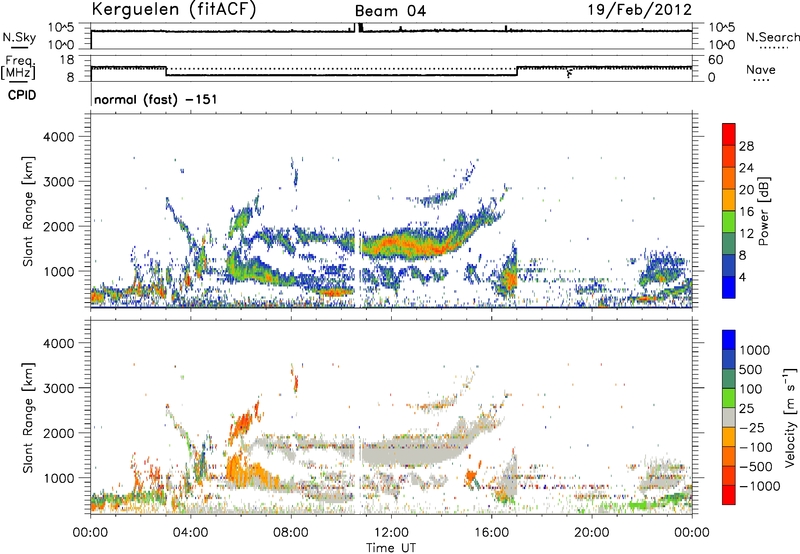Click the red top segment of the power colorbar
The image size is (800, 554).
[x=729, y=134]
